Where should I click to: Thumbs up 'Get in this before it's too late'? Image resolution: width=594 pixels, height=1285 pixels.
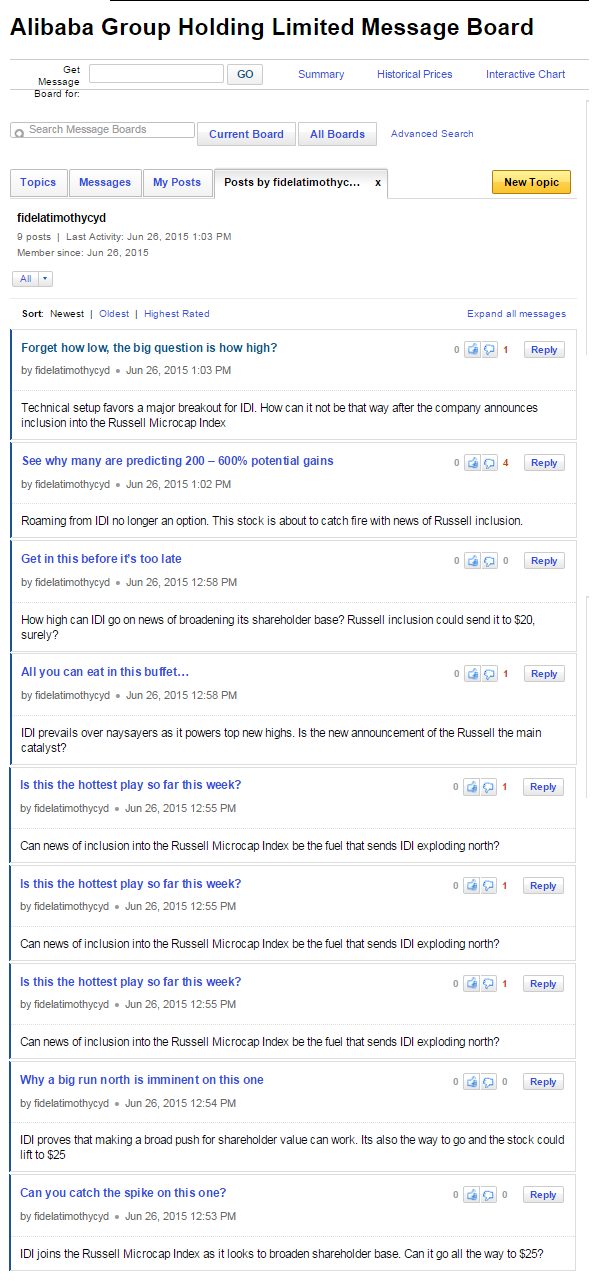tap(472, 561)
